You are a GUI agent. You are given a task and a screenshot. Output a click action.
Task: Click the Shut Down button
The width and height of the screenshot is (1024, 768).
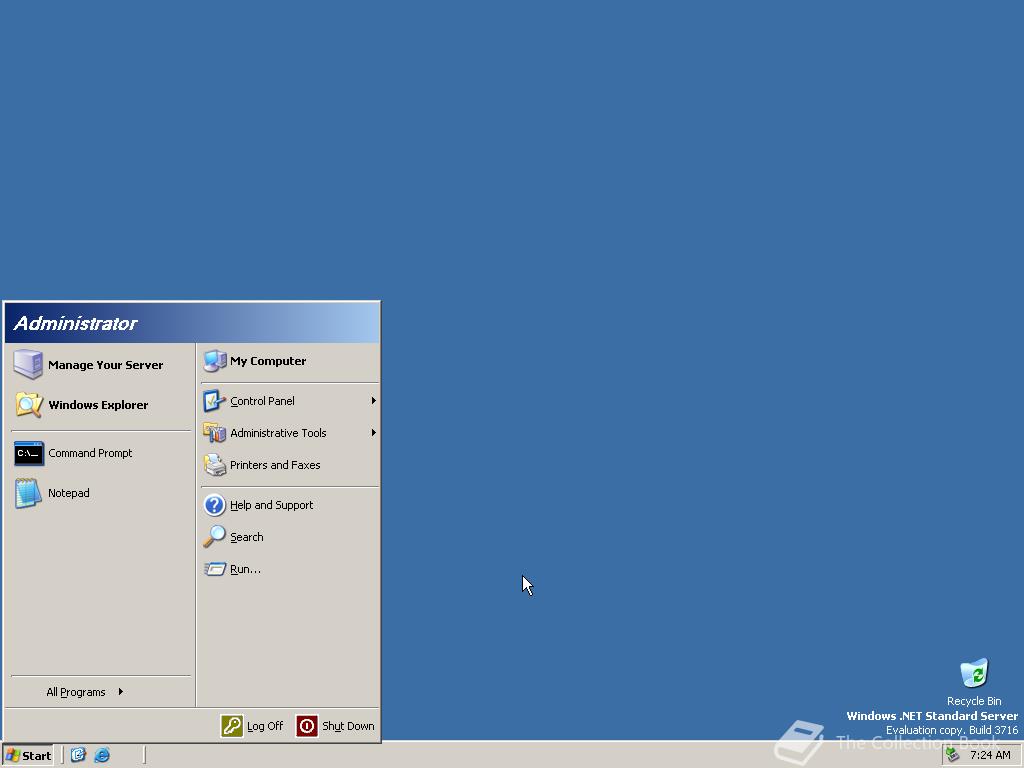point(336,726)
